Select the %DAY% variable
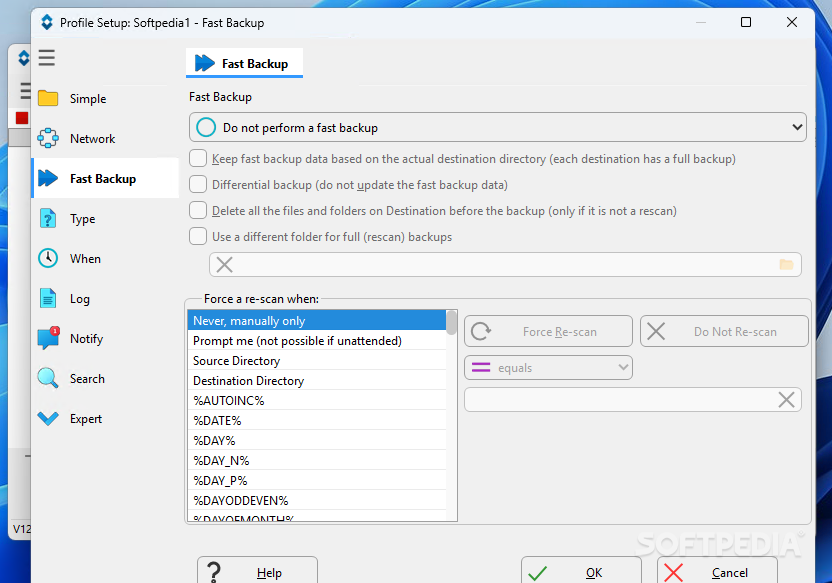The height and width of the screenshot is (583, 832). point(317,441)
